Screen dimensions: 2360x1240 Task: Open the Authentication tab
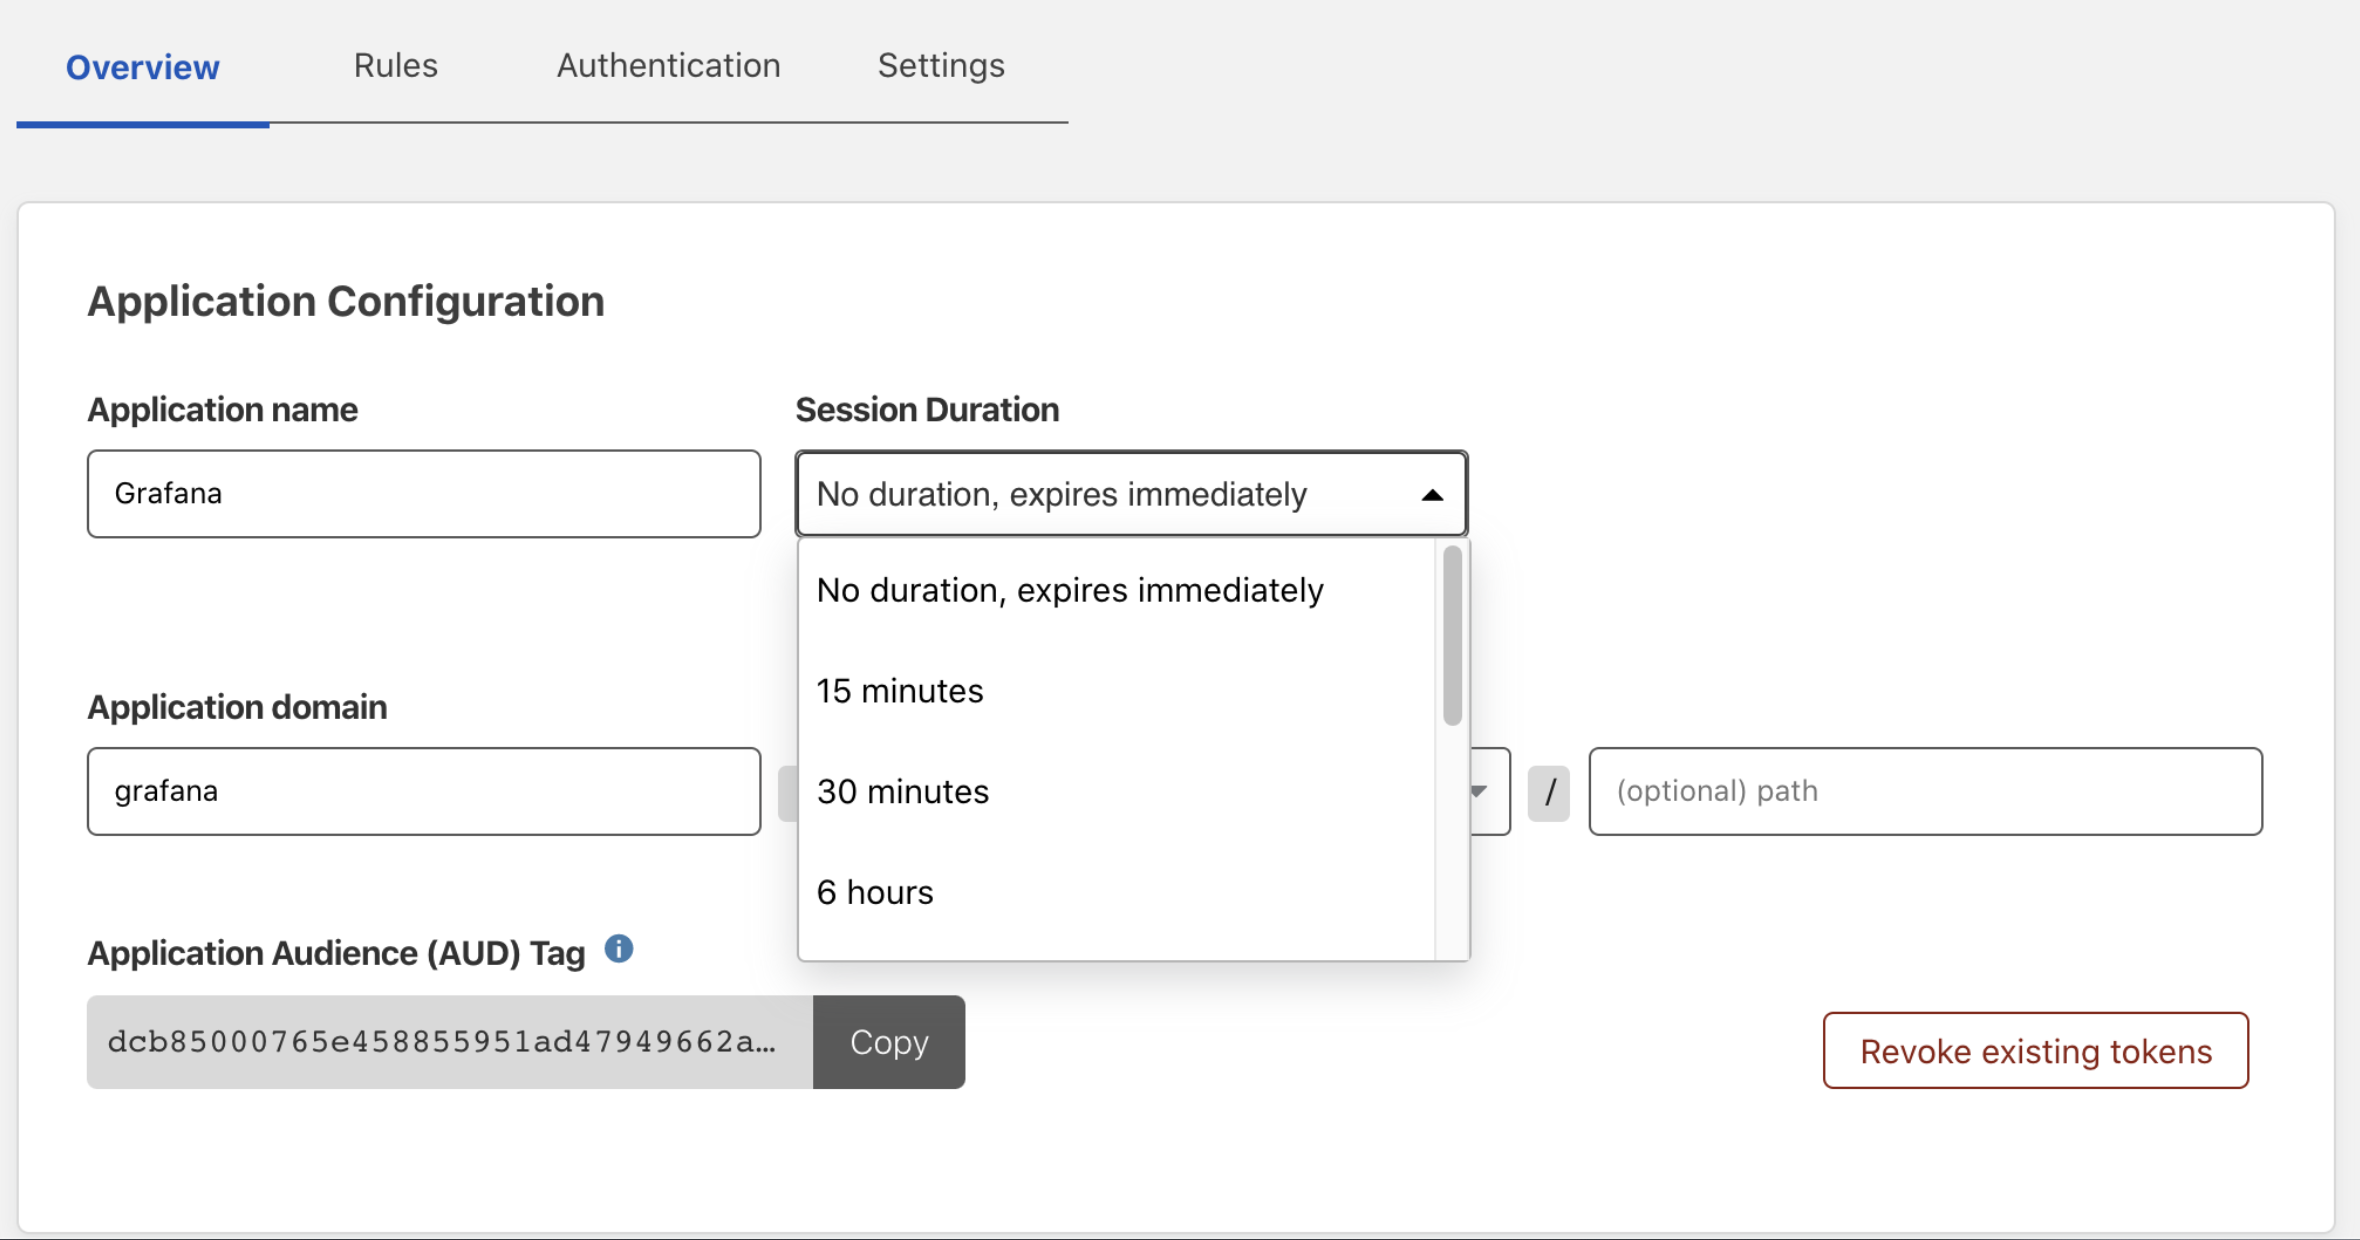668,65
